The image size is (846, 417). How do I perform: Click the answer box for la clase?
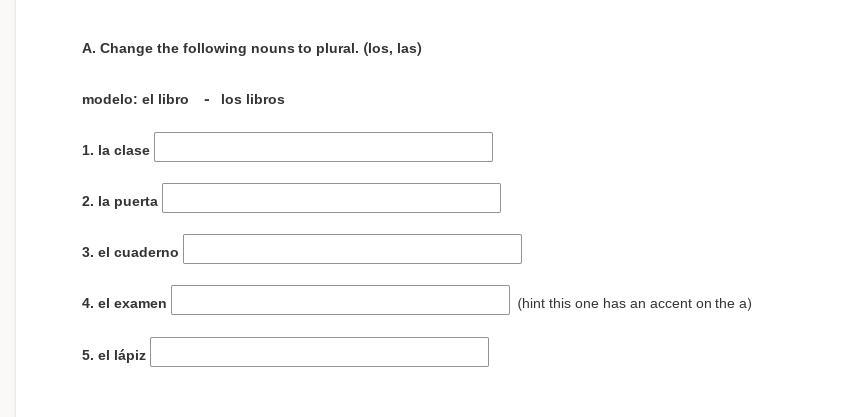323,147
